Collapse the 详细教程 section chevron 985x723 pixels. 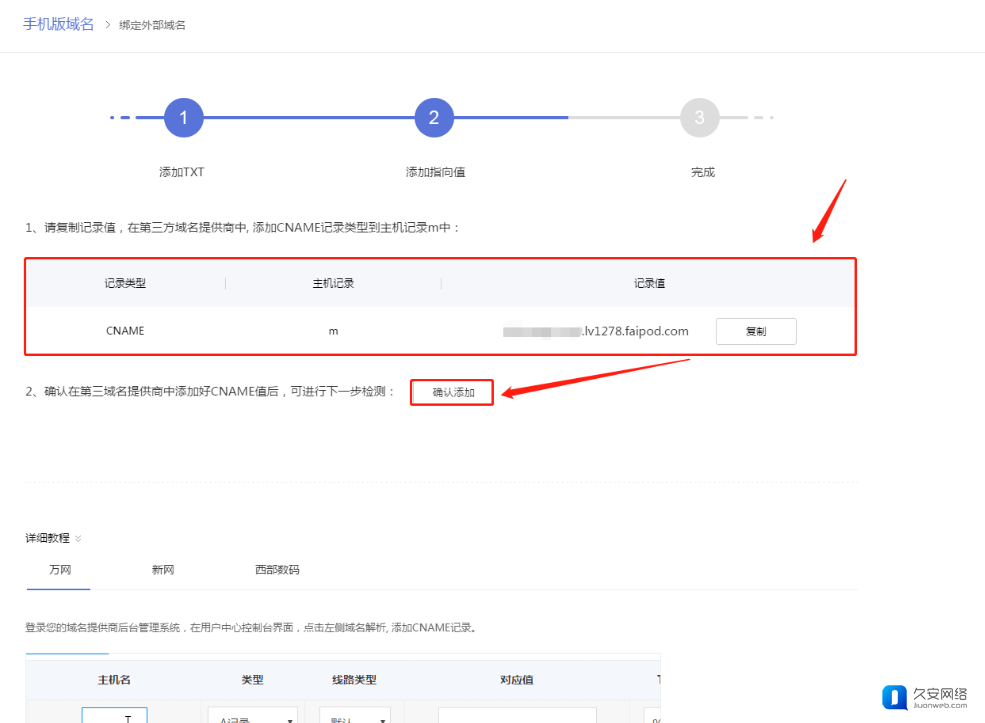[x=78, y=539]
